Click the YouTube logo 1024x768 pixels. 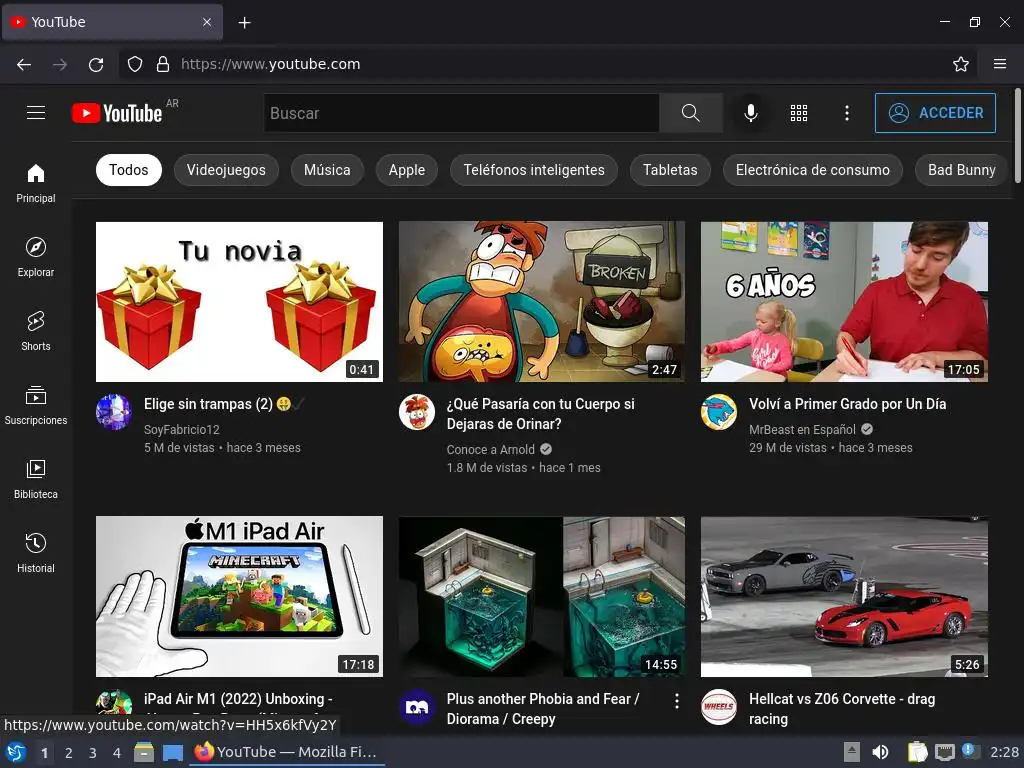117,113
